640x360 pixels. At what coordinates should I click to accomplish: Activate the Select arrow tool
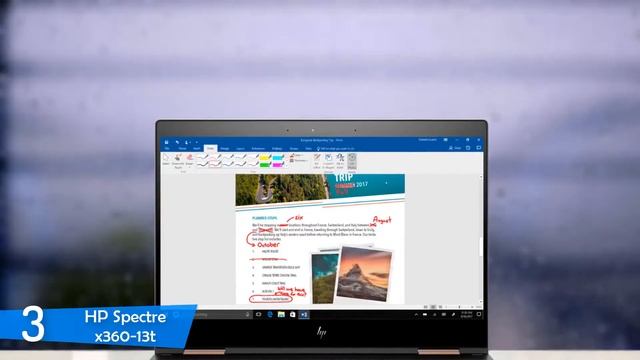[x=166, y=160]
